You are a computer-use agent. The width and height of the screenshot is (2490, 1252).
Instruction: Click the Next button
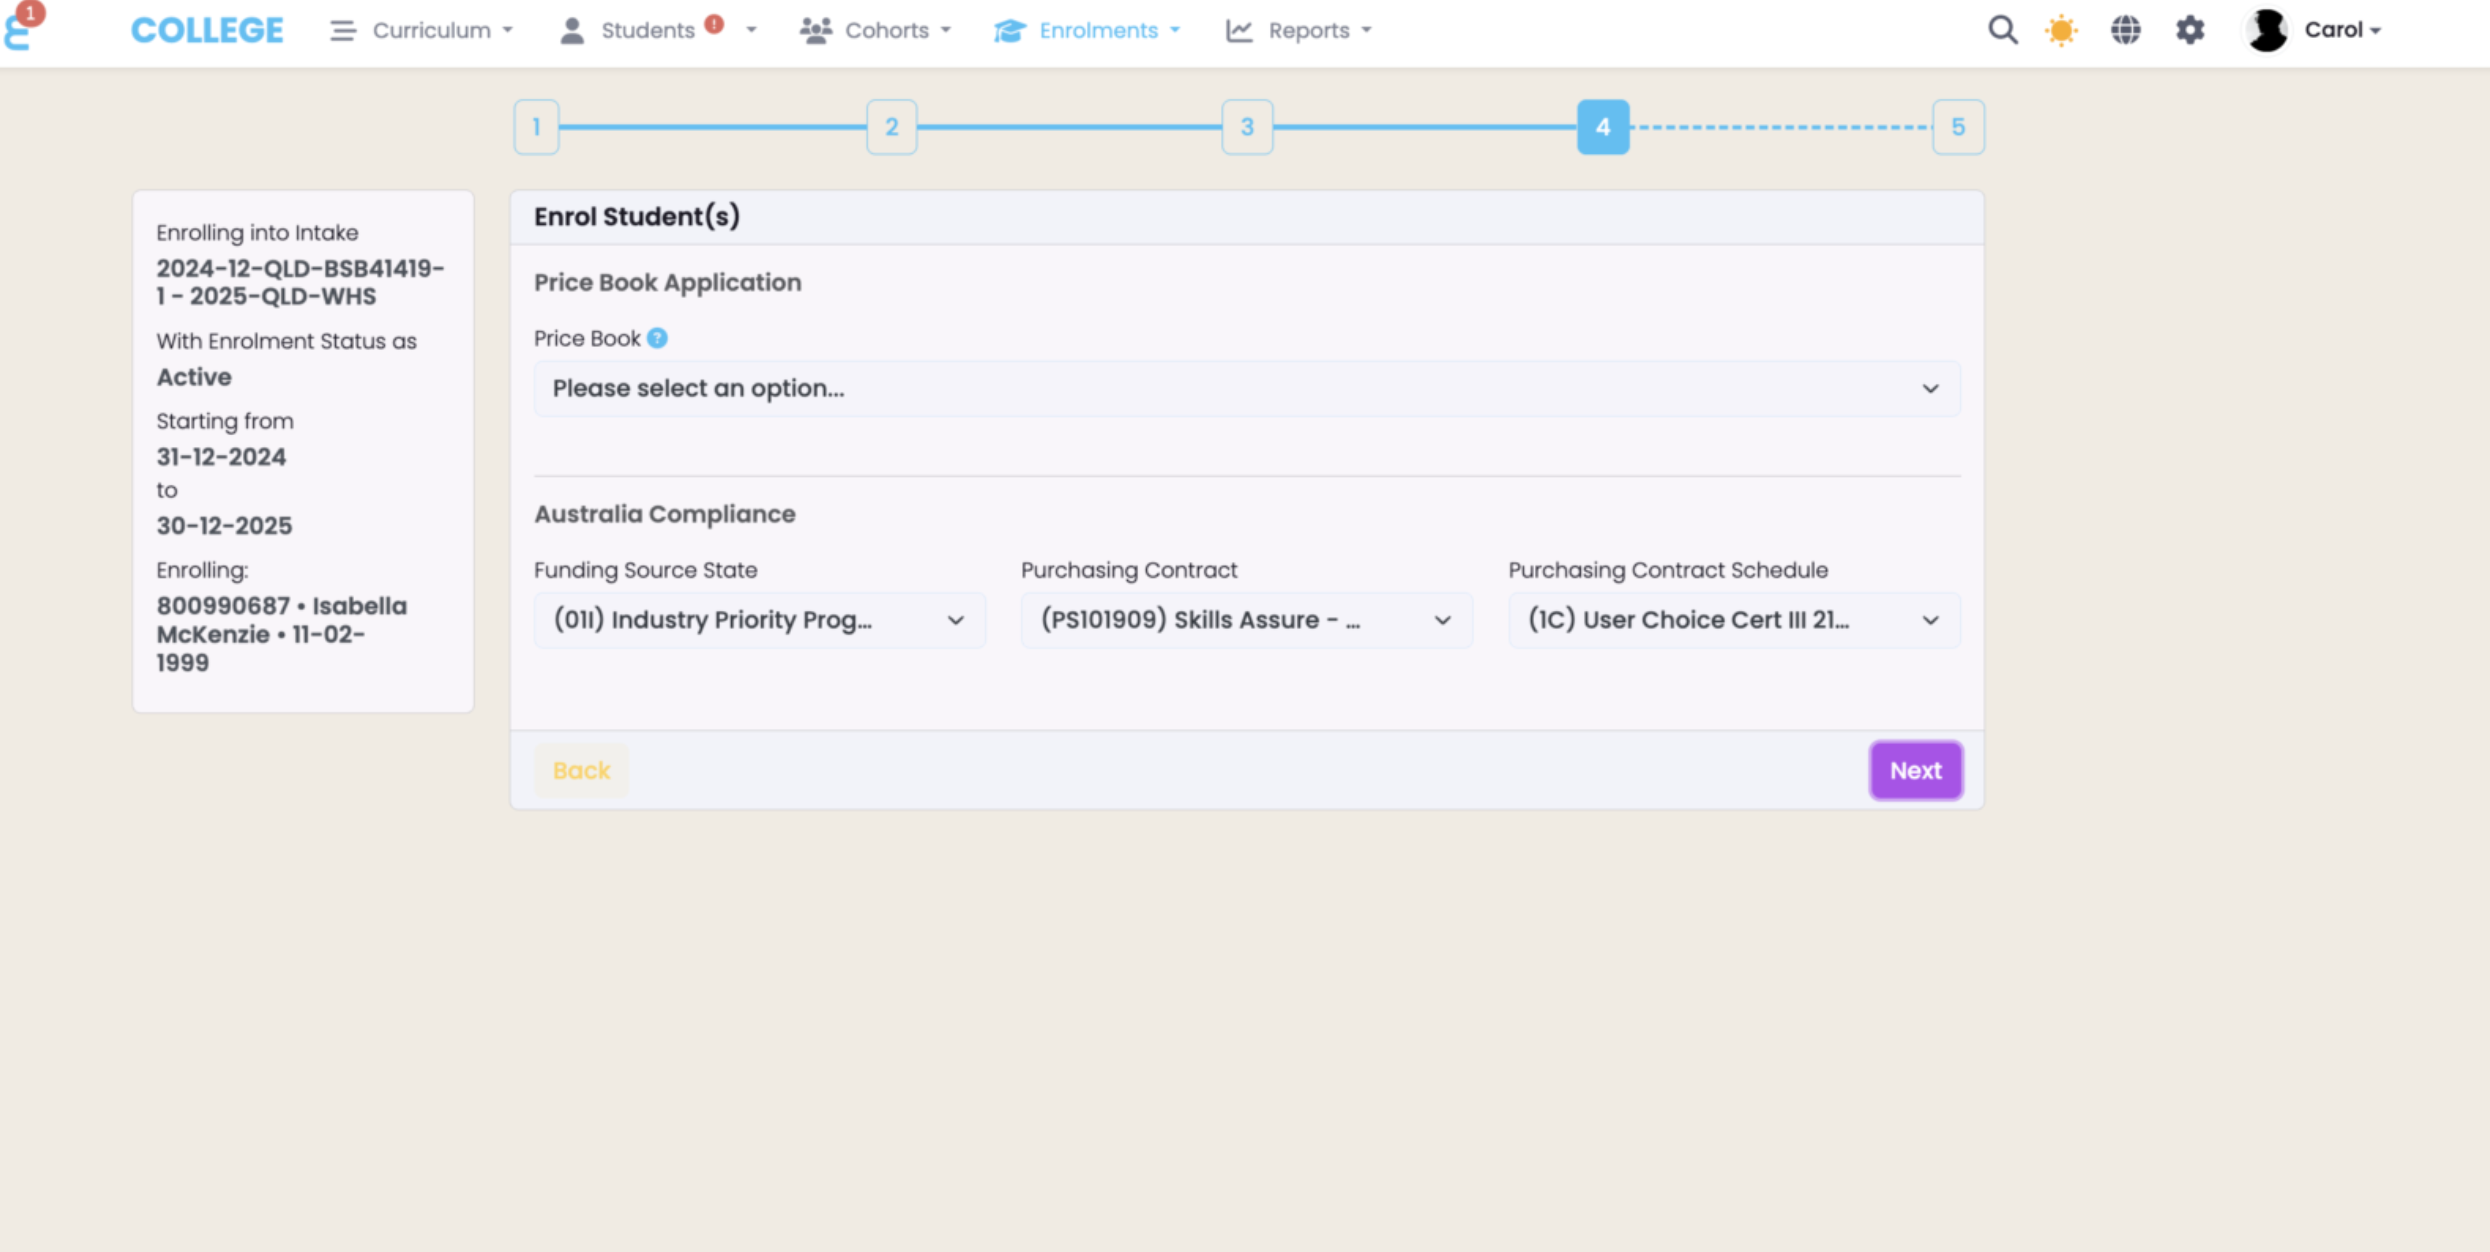(1915, 771)
